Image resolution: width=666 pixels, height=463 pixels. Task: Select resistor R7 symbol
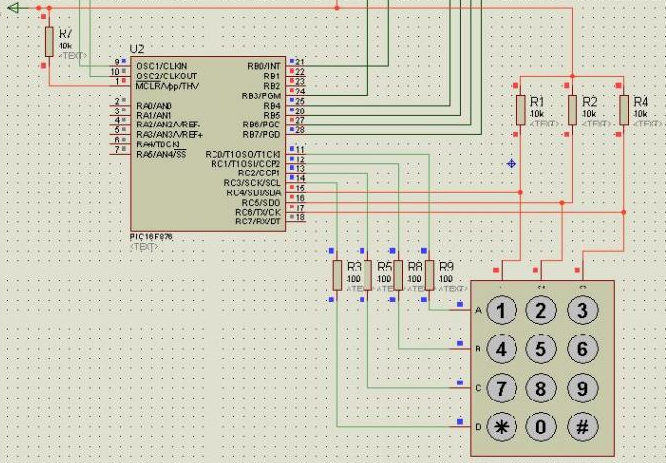coord(49,42)
